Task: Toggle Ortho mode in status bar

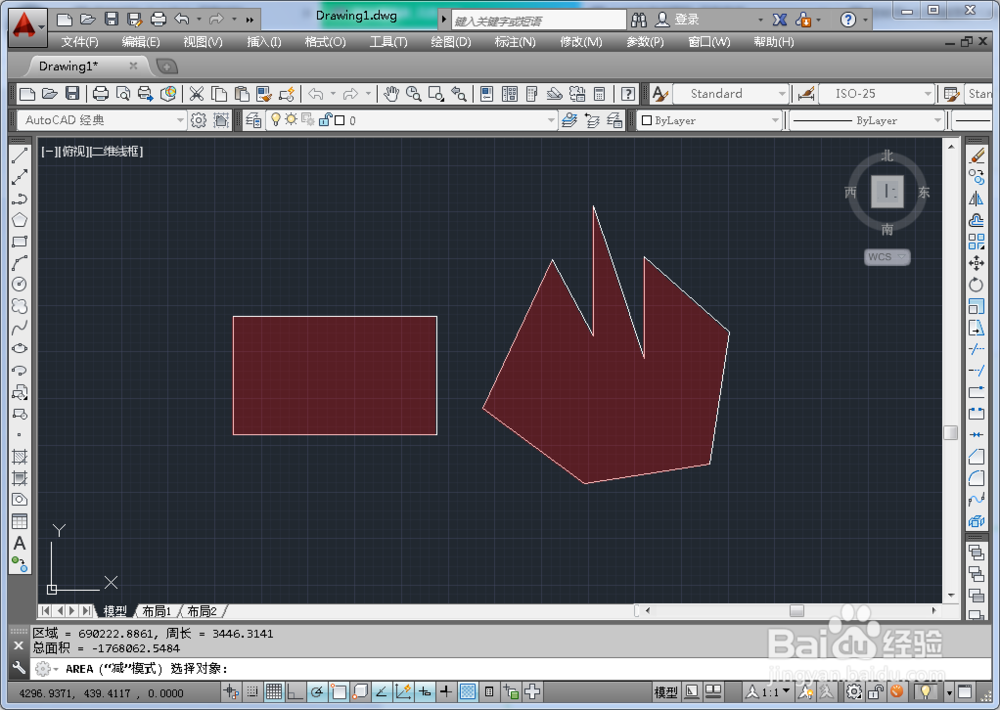Action: click(x=295, y=692)
